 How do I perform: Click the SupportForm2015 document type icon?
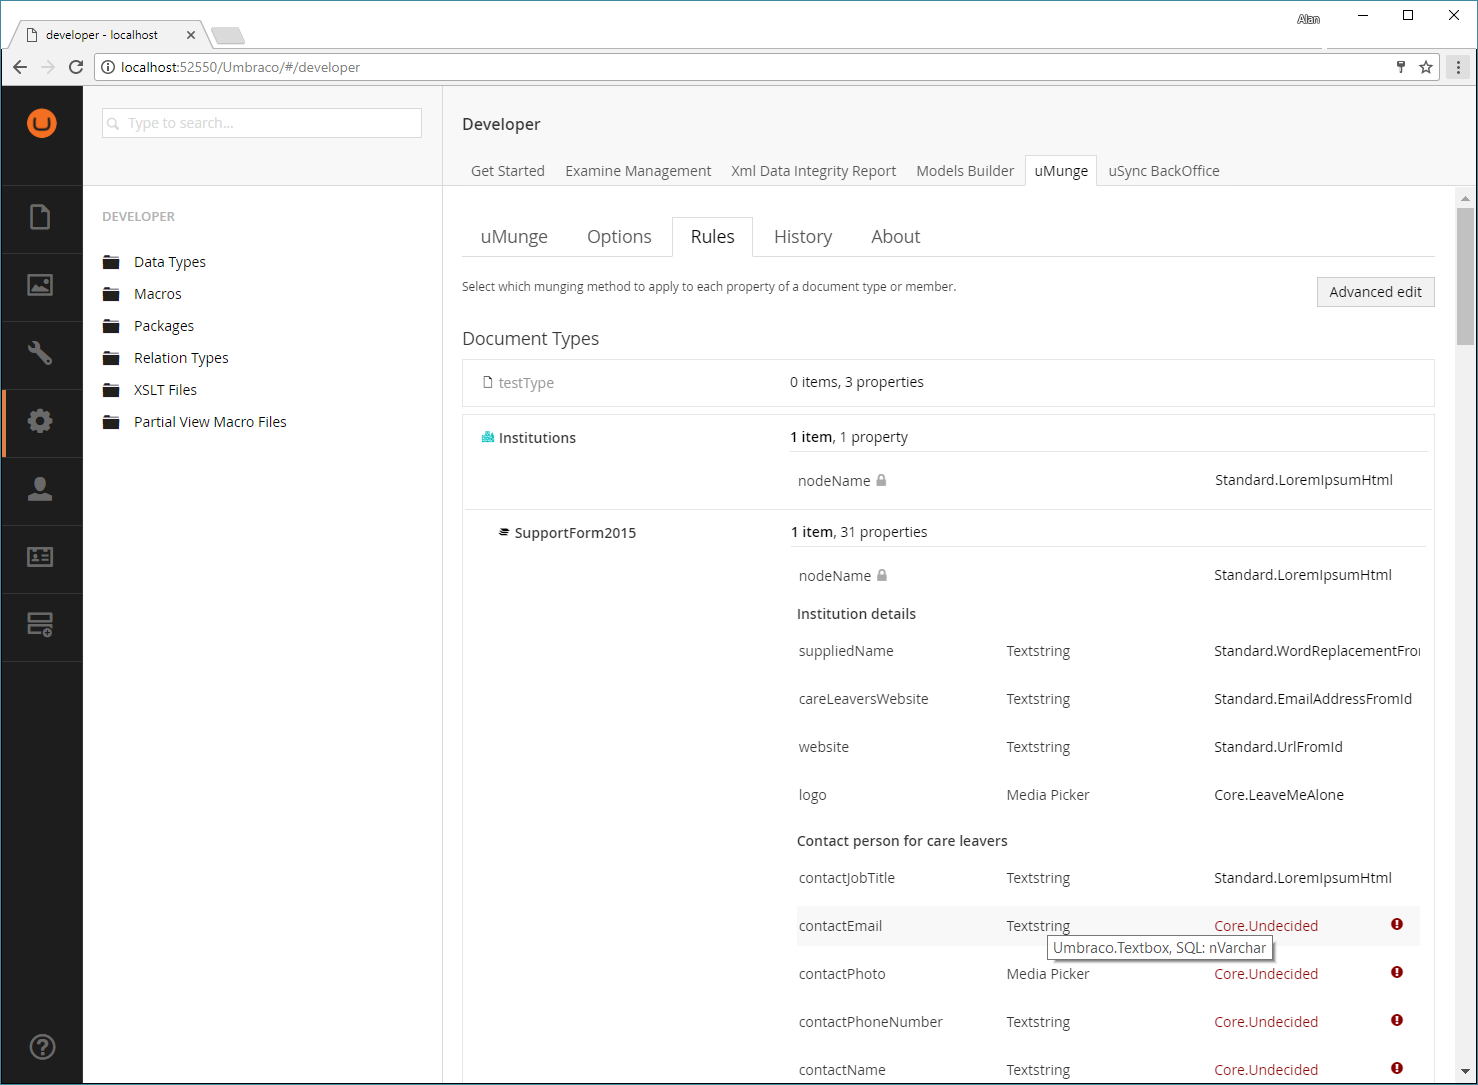[504, 532]
